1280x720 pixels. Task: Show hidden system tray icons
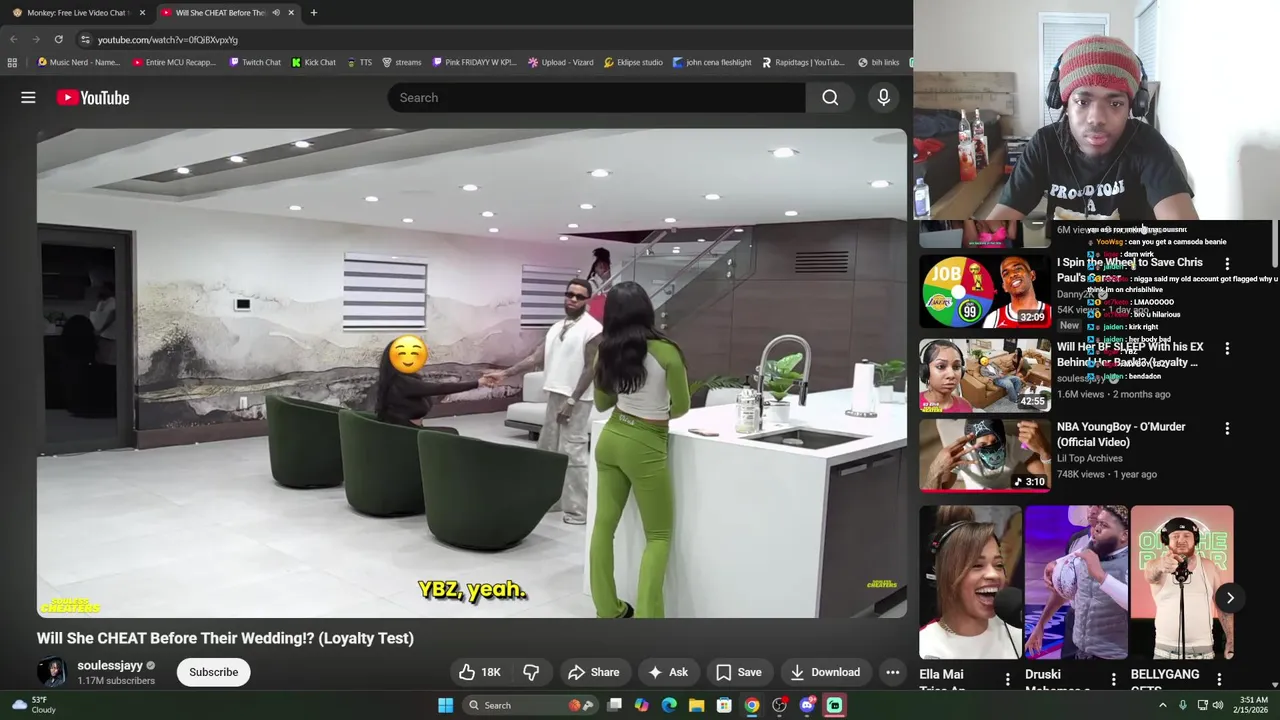pyautogui.click(x=1162, y=705)
